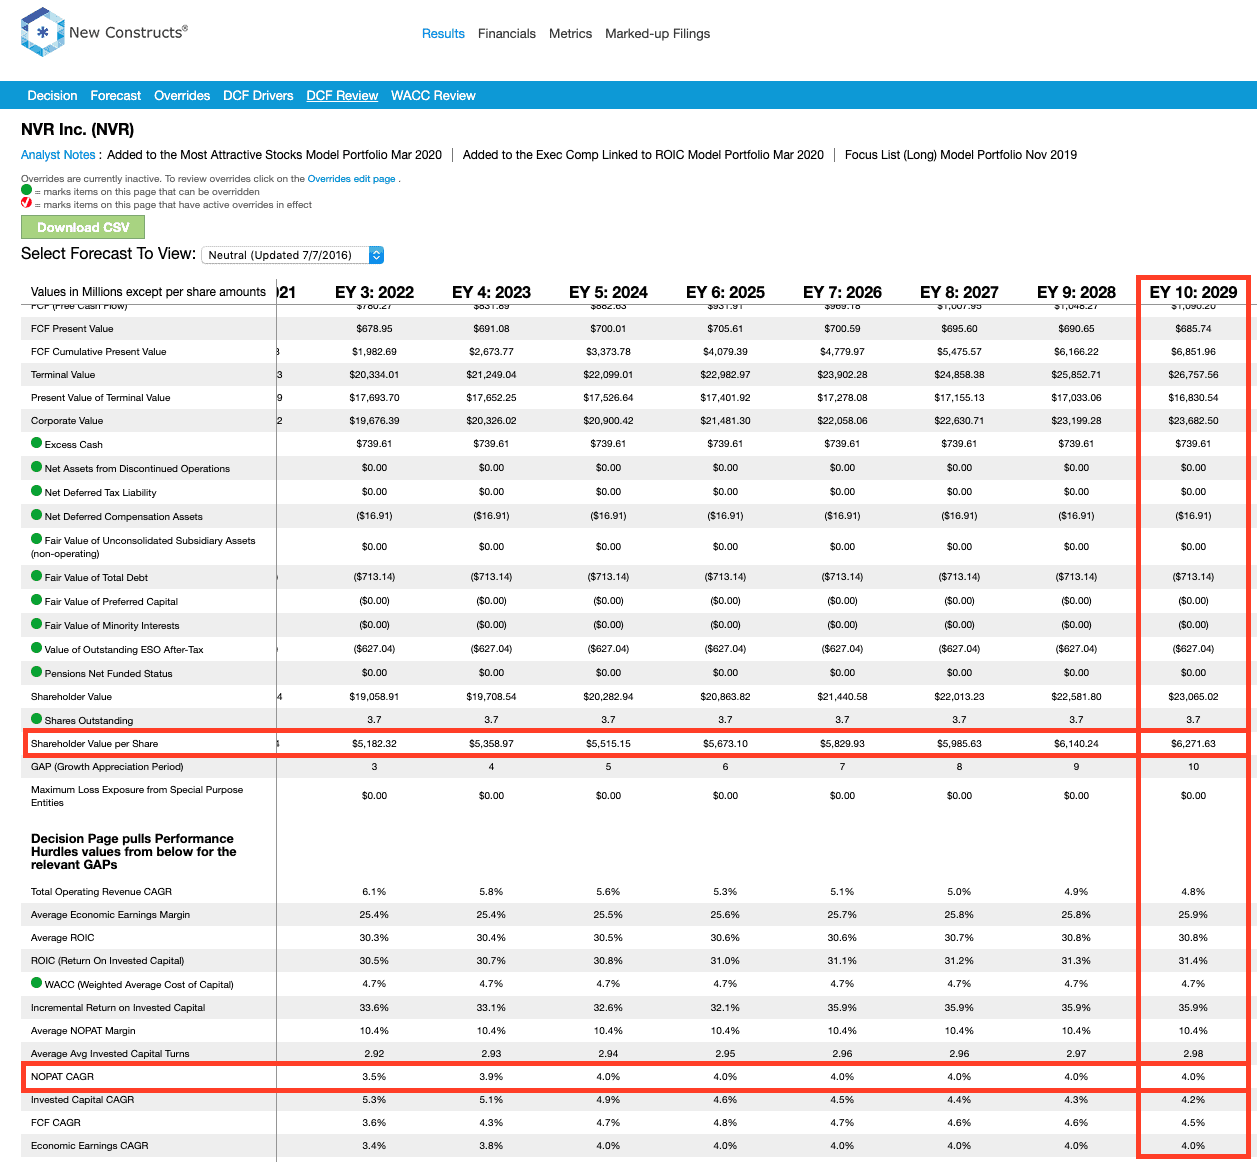This screenshot has width=1257, height=1162.
Task: Click the Corporate Value row label
Action: tap(67, 421)
